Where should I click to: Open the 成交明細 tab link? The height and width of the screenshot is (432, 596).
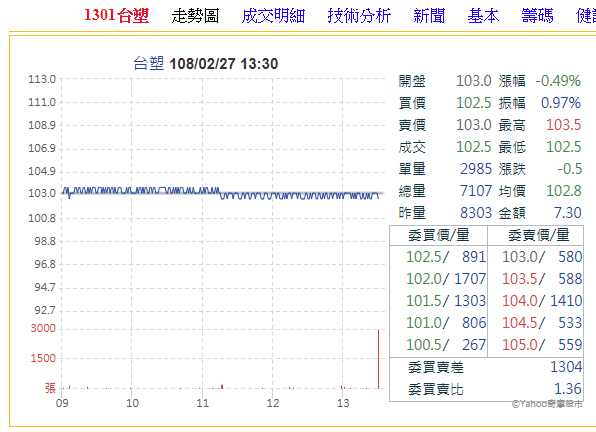[x=273, y=16]
